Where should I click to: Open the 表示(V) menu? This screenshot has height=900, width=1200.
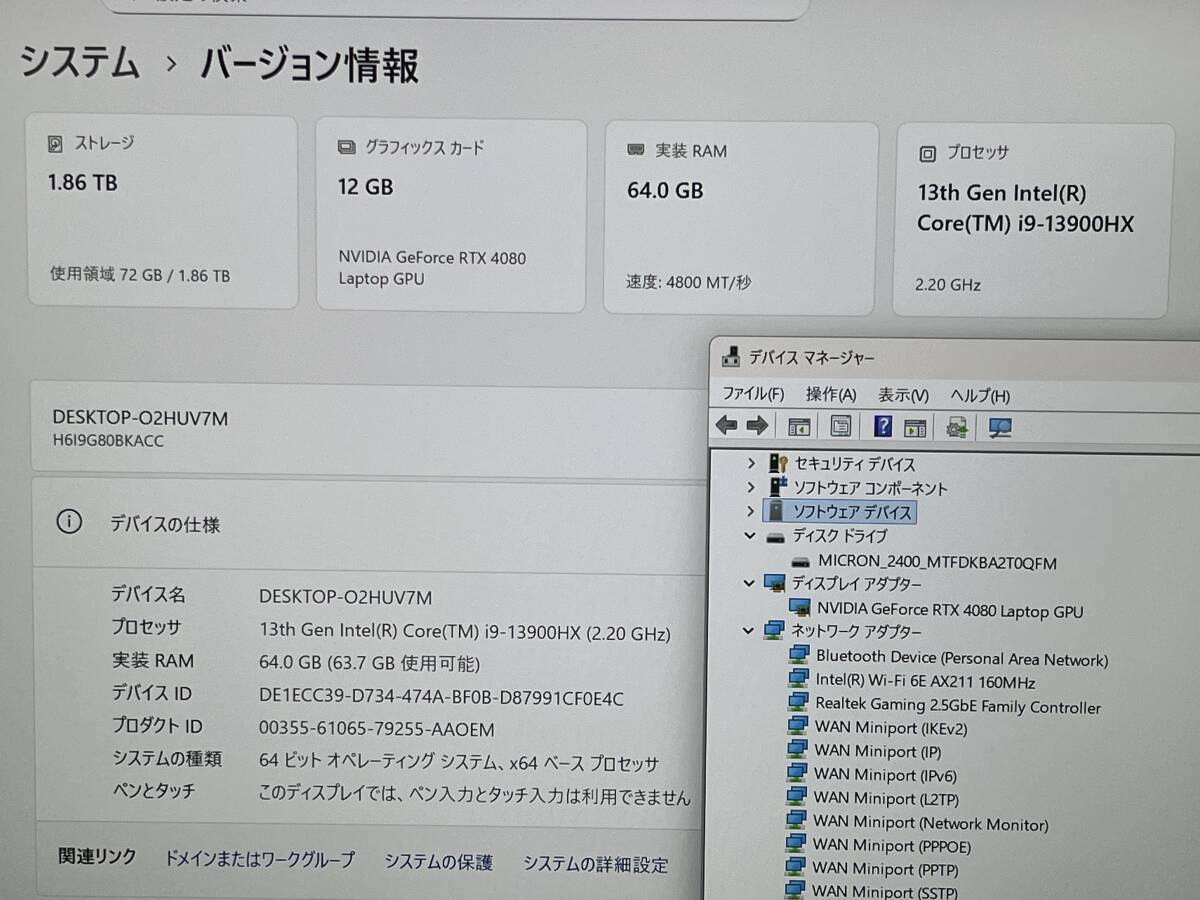coord(904,396)
